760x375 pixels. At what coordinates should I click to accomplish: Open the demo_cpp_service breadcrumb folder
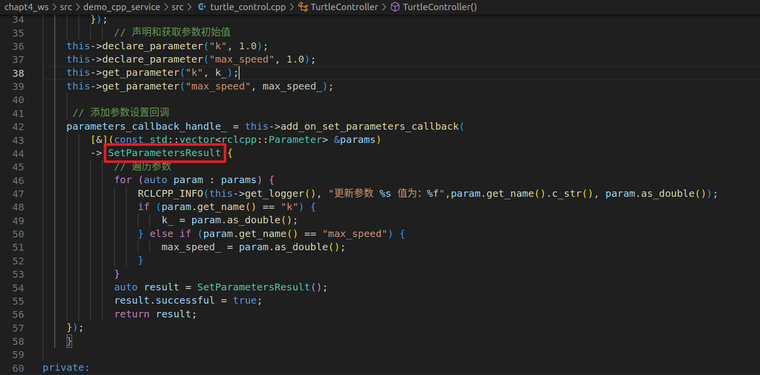(123, 7)
